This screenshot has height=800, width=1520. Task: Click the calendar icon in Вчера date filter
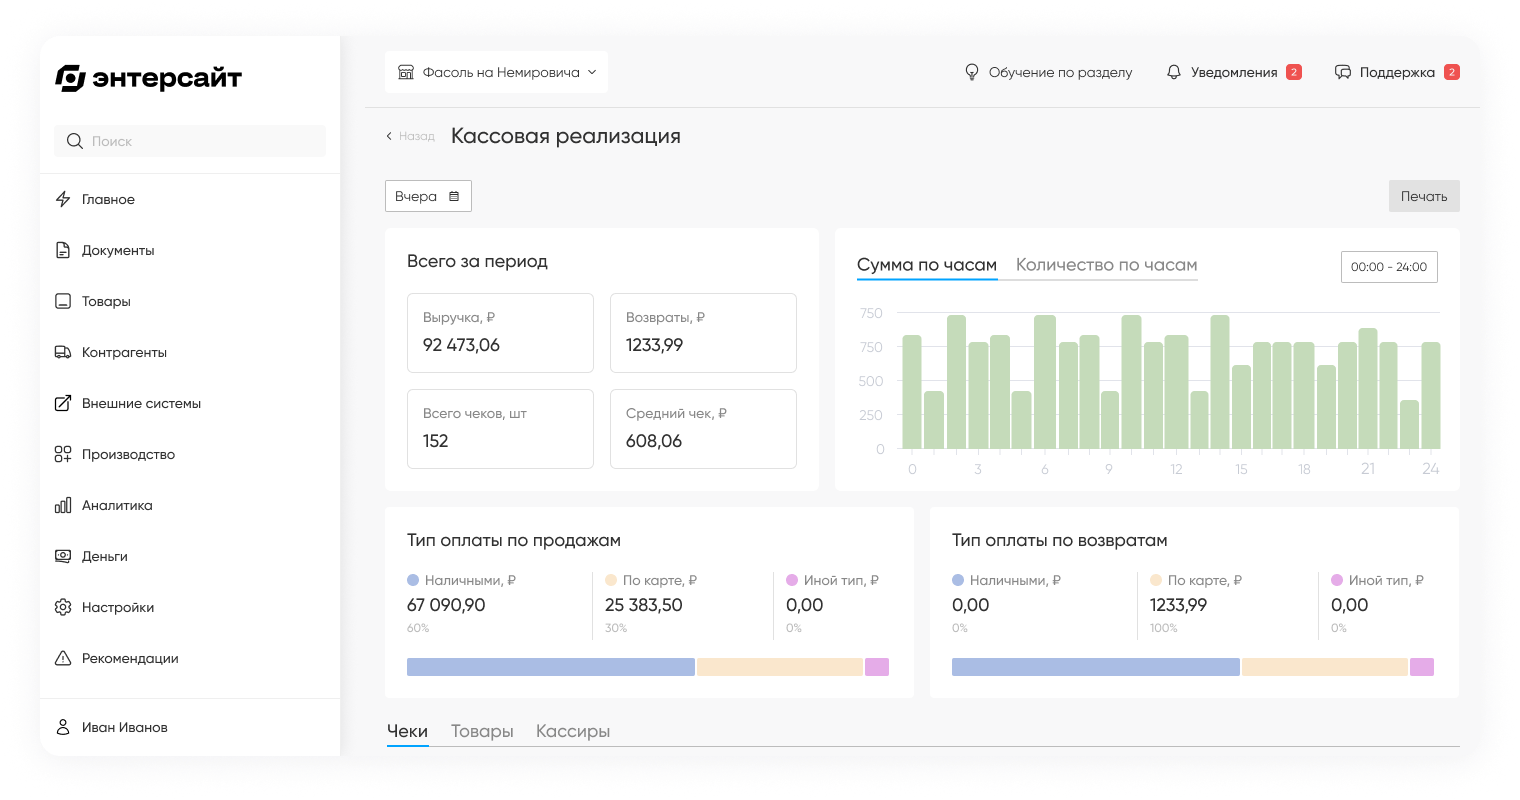tap(454, 196)
